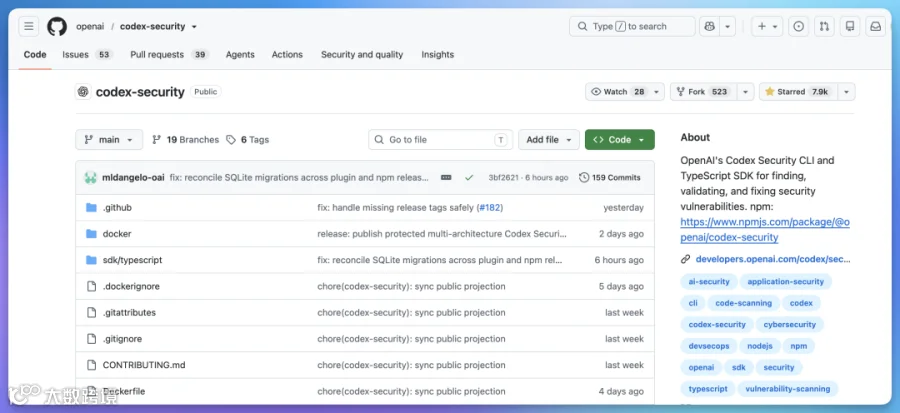Open the .gitattributes file name

pos(129,313)
